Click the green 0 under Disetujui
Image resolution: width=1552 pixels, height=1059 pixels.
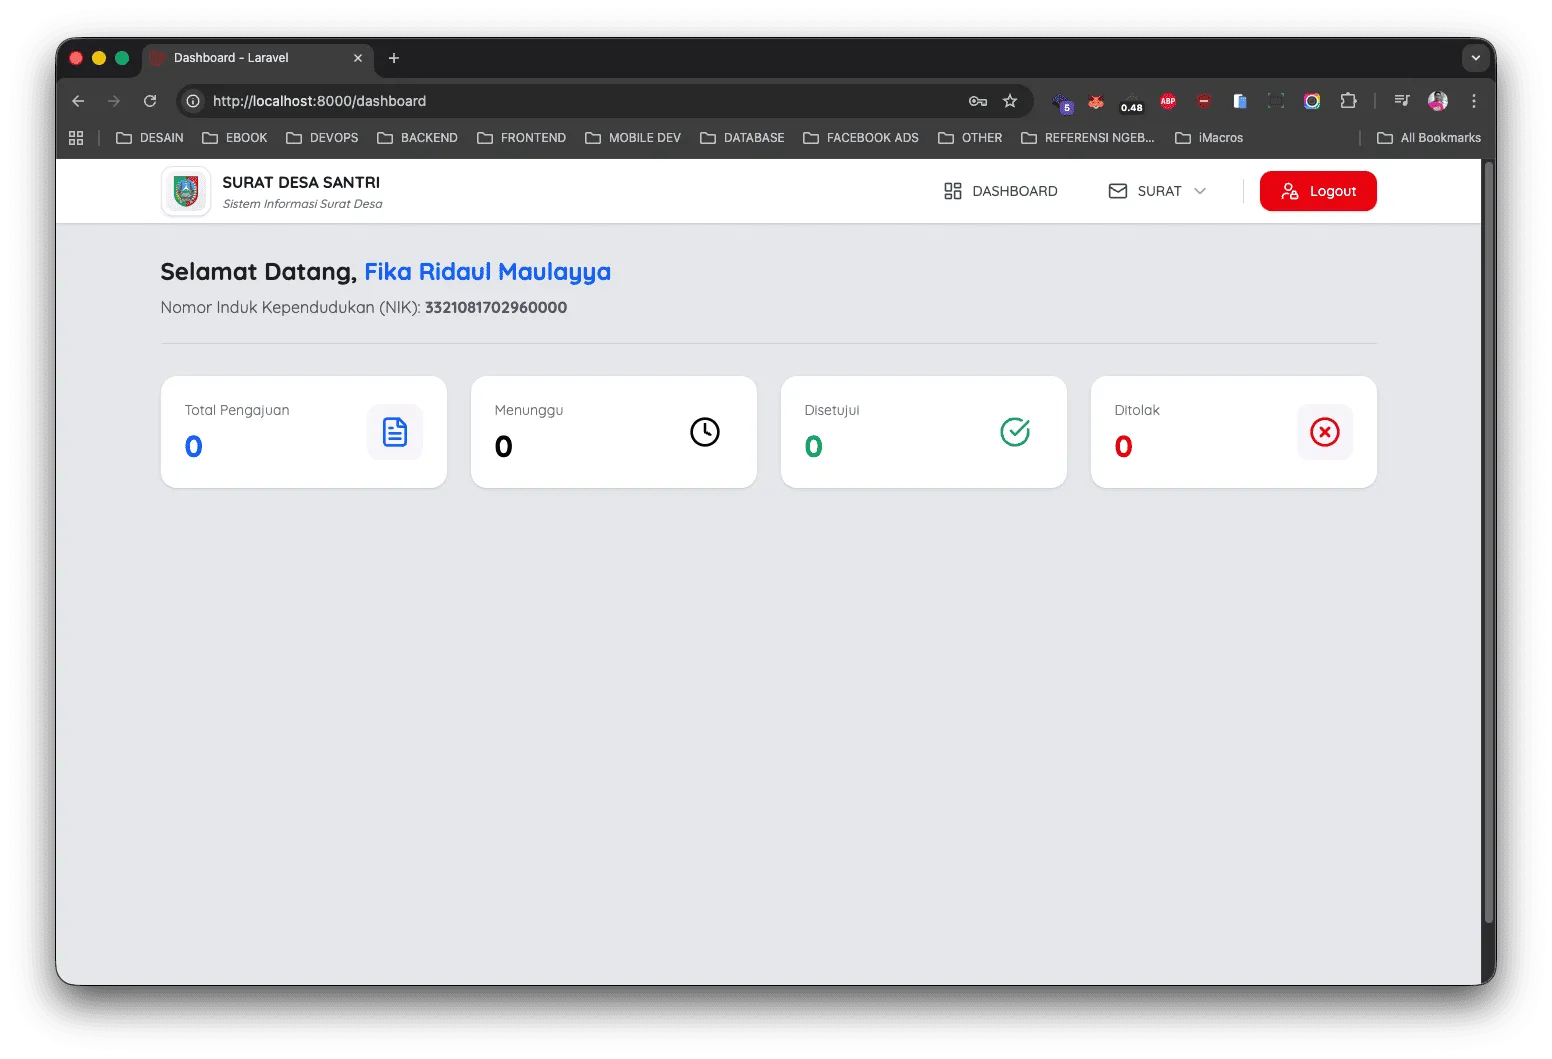click(x=814, y=446)
